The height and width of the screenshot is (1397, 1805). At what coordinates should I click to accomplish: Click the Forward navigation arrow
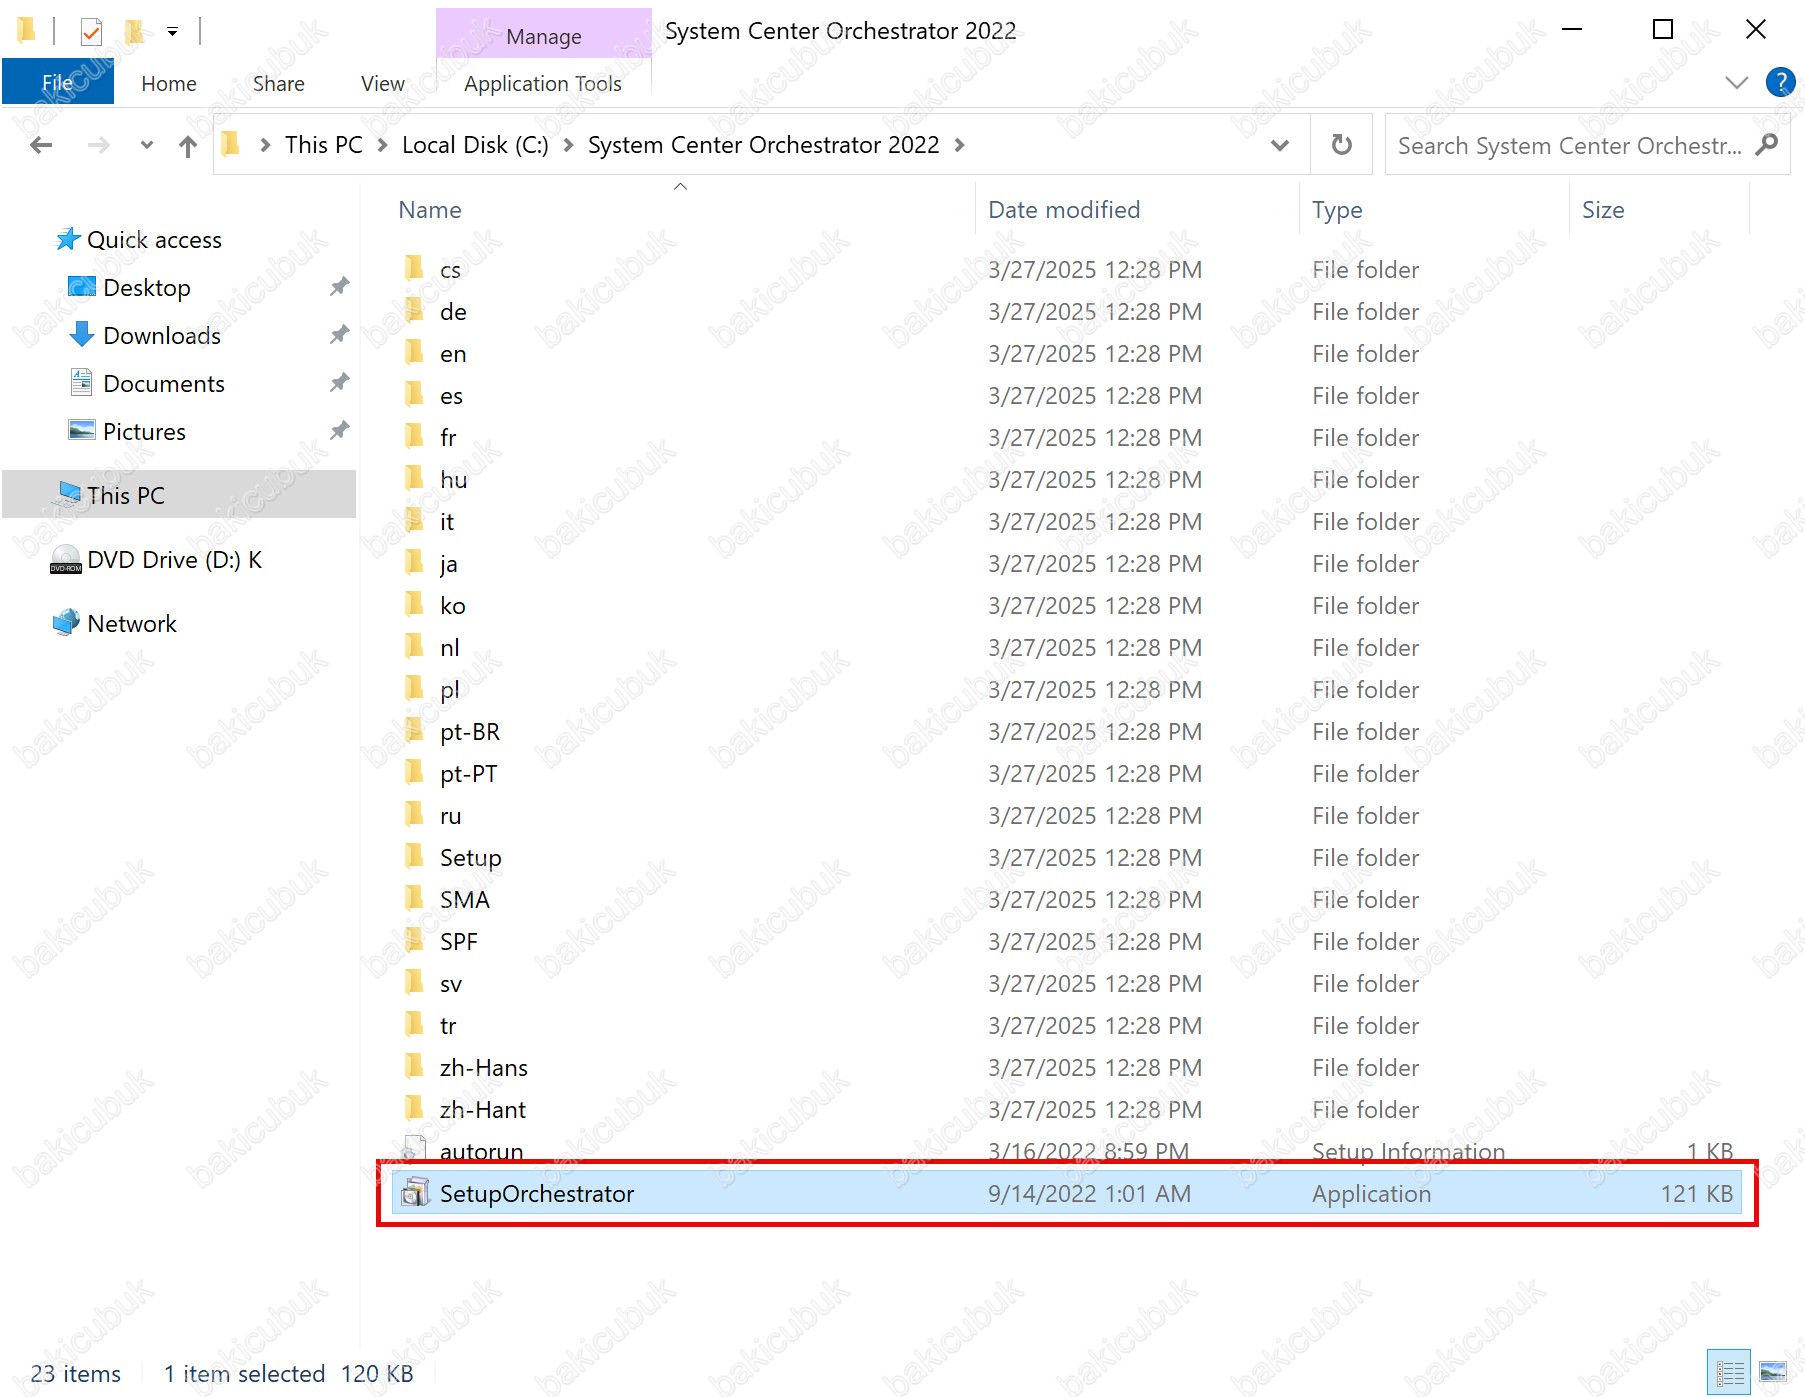coord(98,146)
